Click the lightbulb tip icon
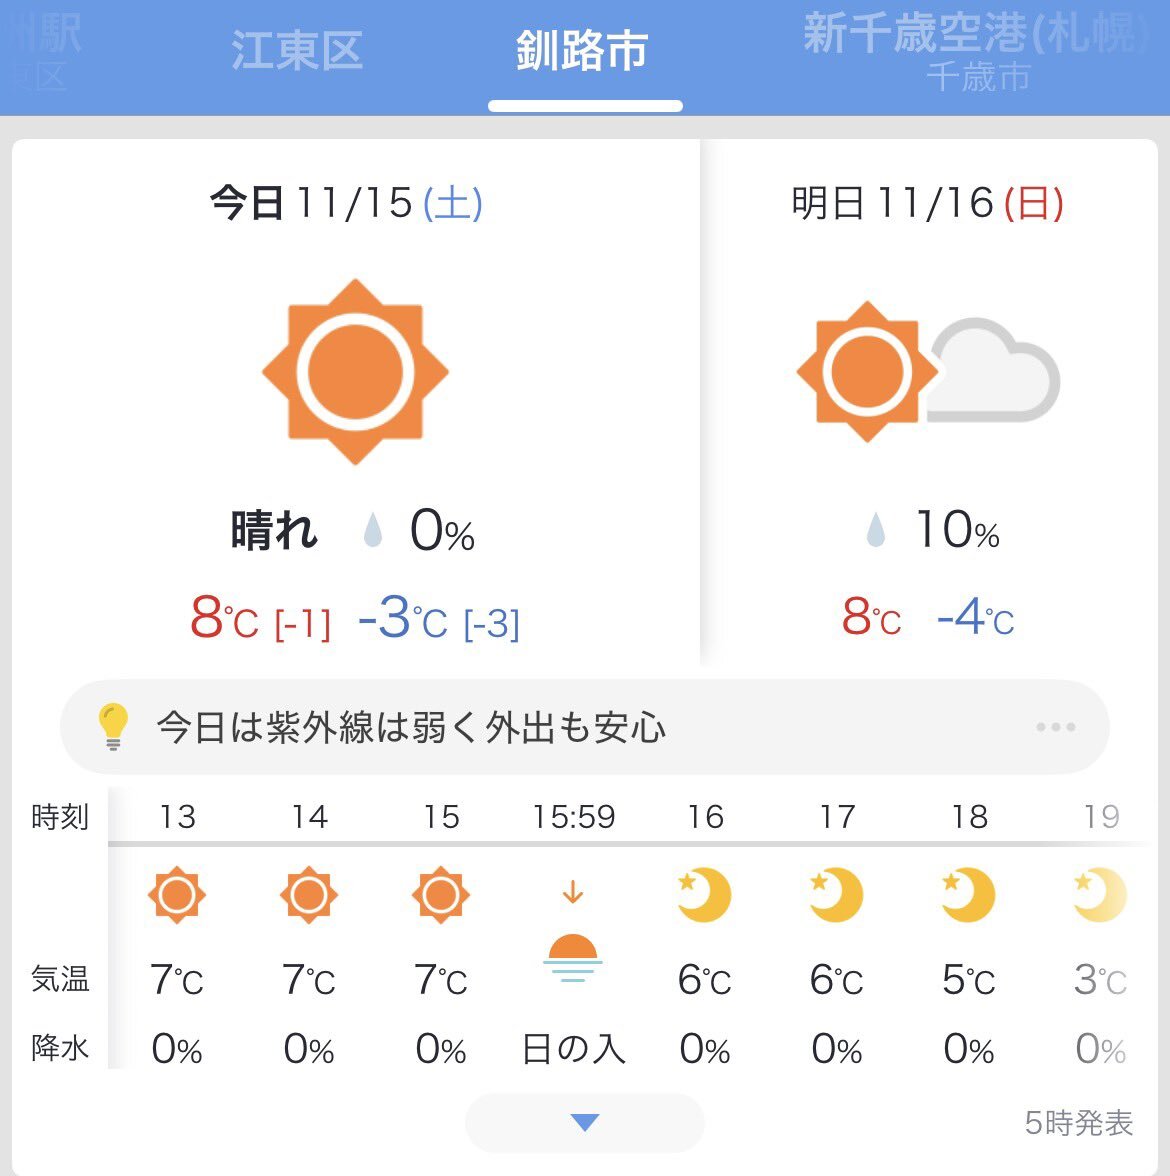This screenshot has height=1176, width=1170. point(112,727)
